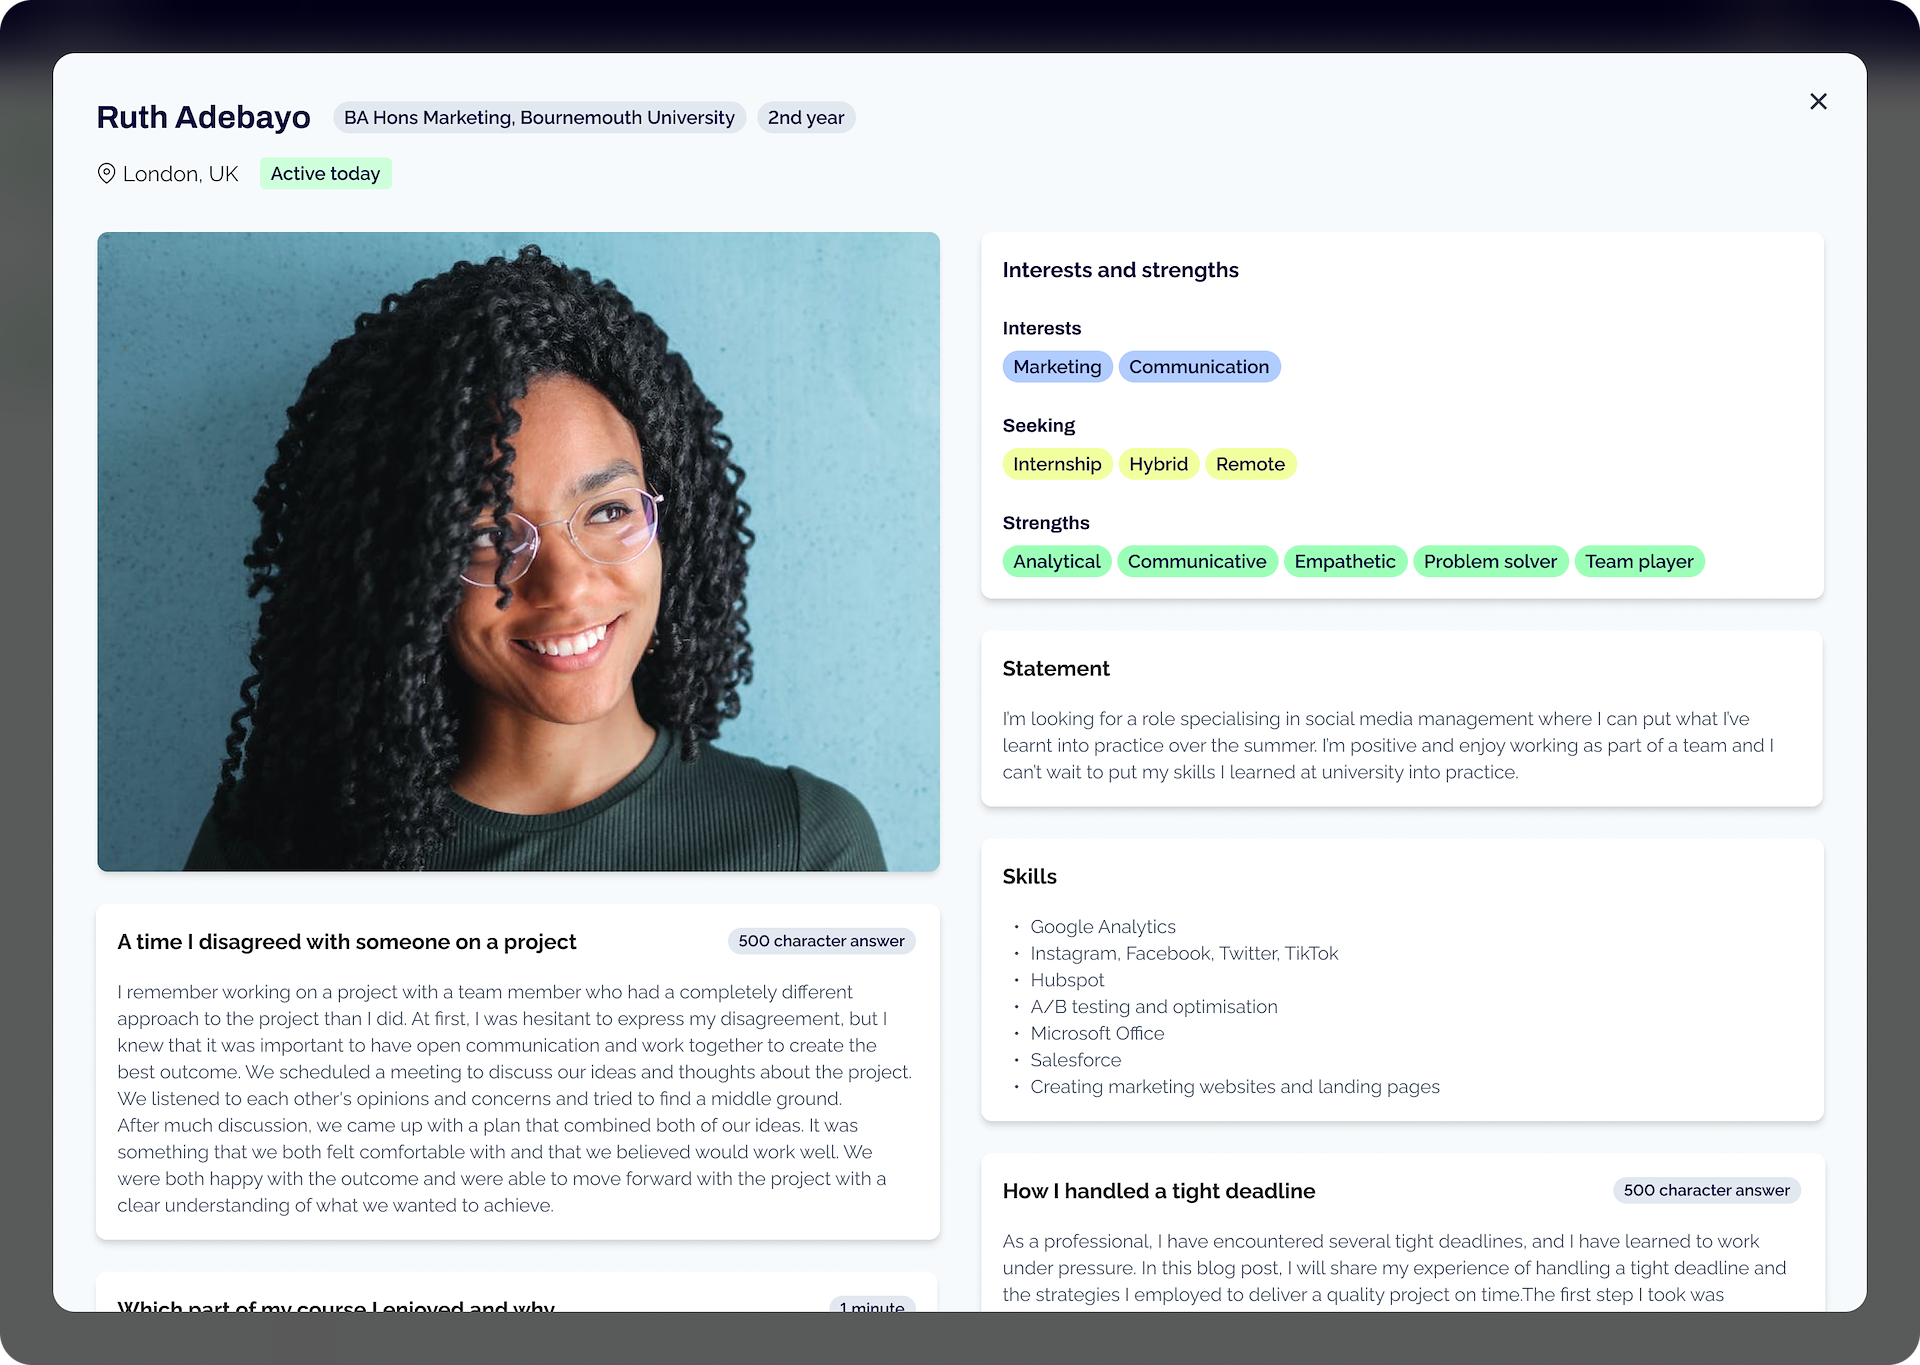Open Ruth Adebayo's profile photo
This screenshot has width=1920, height=1365.
[518, 552]
